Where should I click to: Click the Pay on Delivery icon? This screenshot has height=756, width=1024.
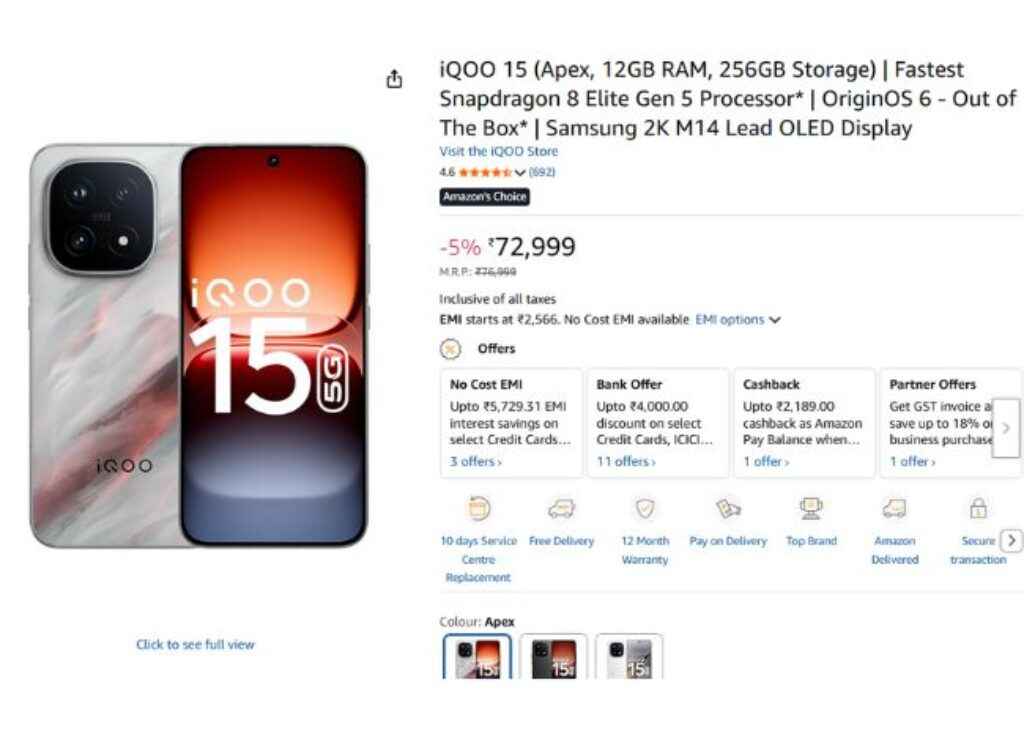click(728, 509)
